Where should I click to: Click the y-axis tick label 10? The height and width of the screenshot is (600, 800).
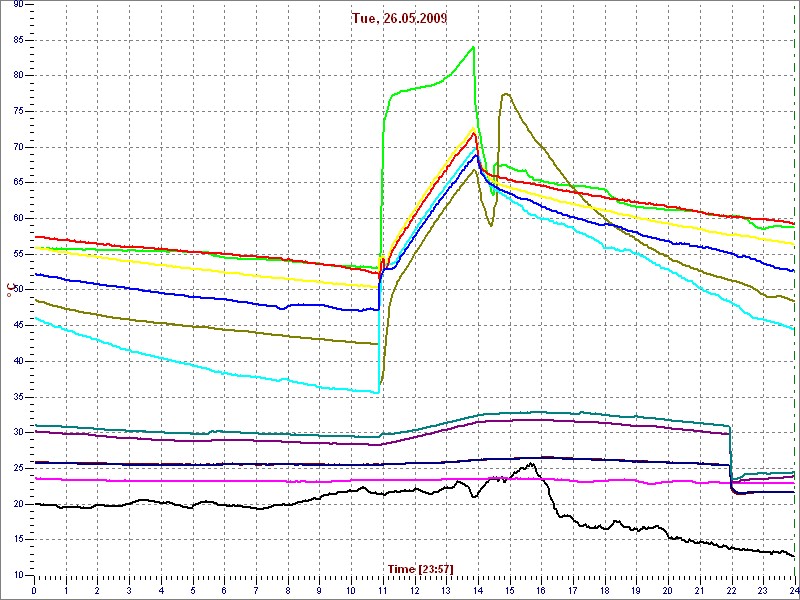click(x=18, y=575)
